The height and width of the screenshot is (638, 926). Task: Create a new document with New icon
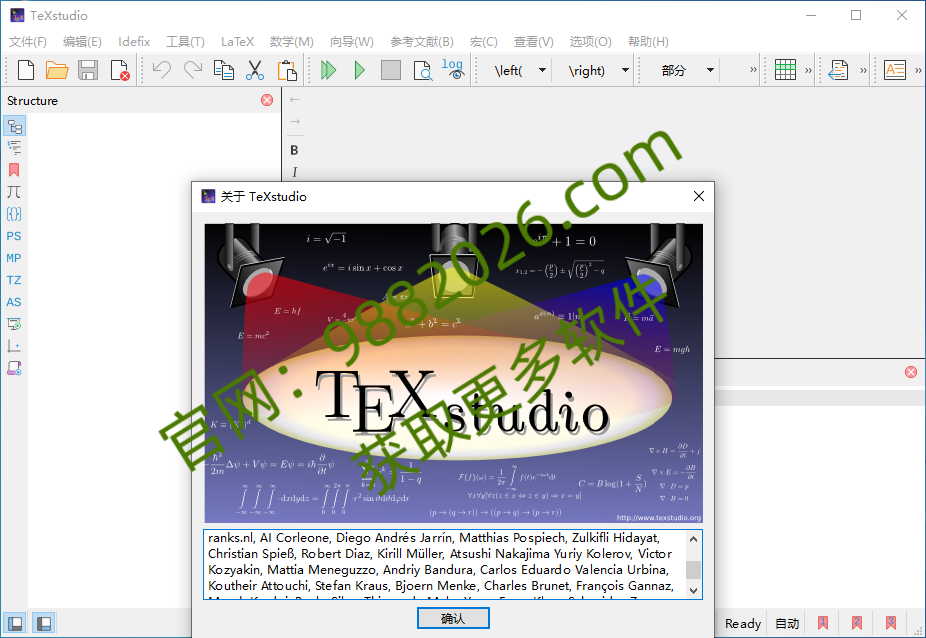tap(26, 70)
